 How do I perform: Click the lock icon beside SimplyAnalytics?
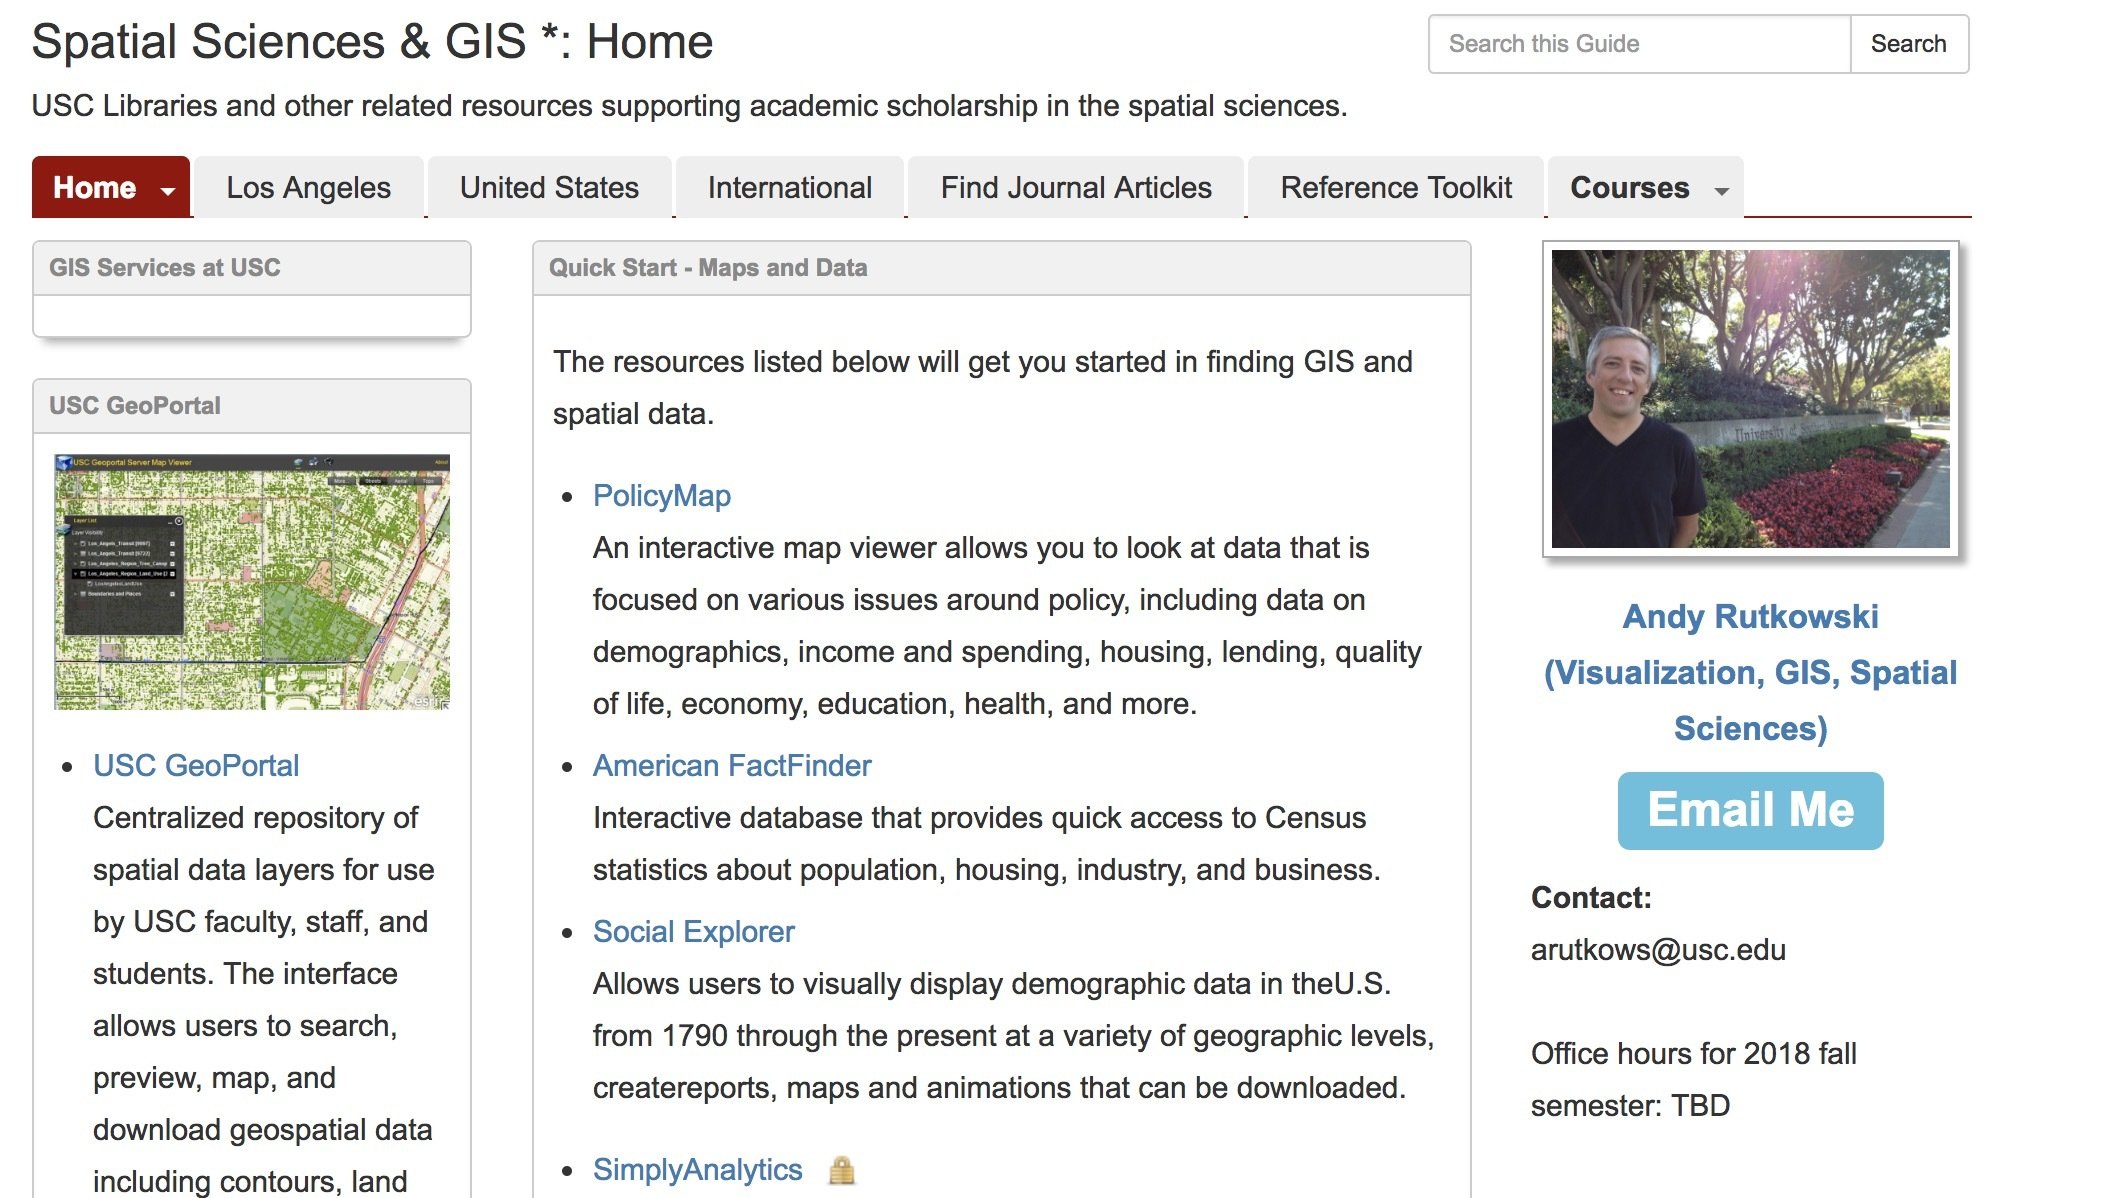click(841, 1170)
